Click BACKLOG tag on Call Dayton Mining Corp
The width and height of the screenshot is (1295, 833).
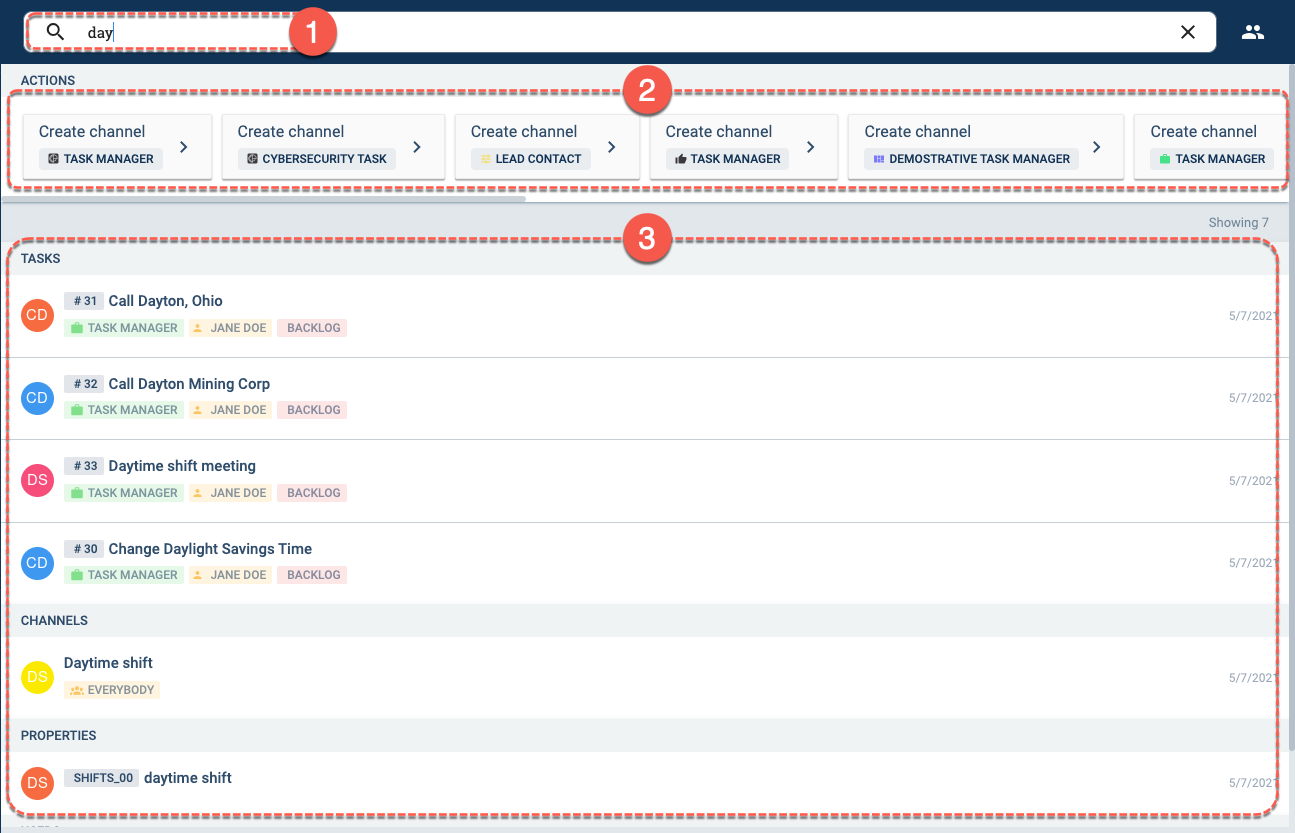click(x=312, y=410)
